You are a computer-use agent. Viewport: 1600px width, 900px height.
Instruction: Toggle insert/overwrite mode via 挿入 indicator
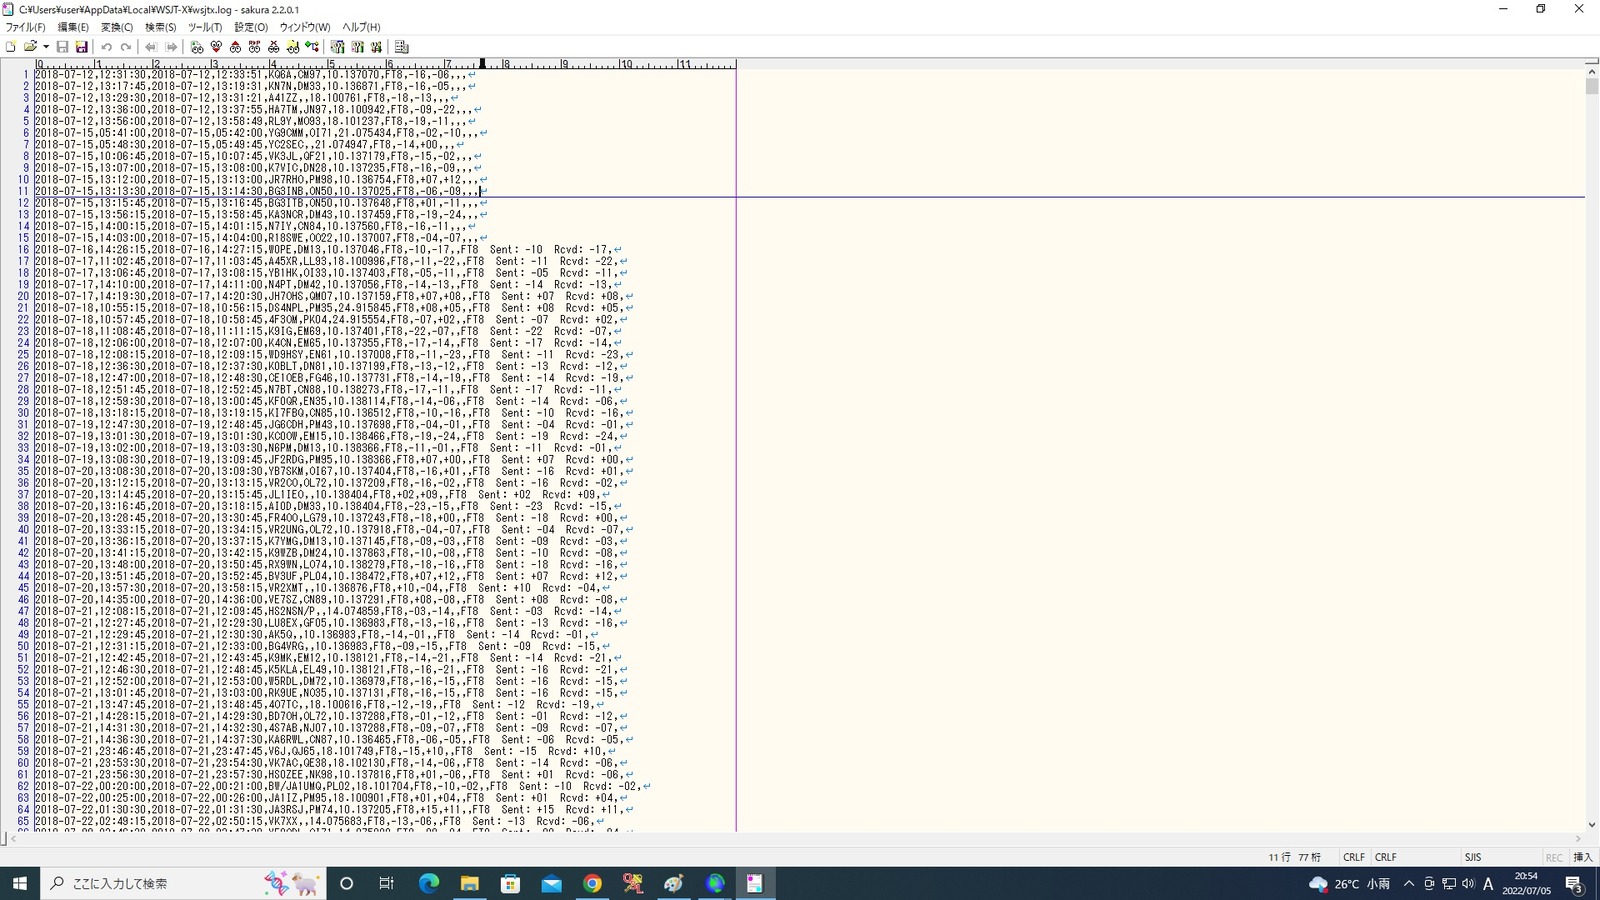pyautogui.click(x=1584, y=857)
